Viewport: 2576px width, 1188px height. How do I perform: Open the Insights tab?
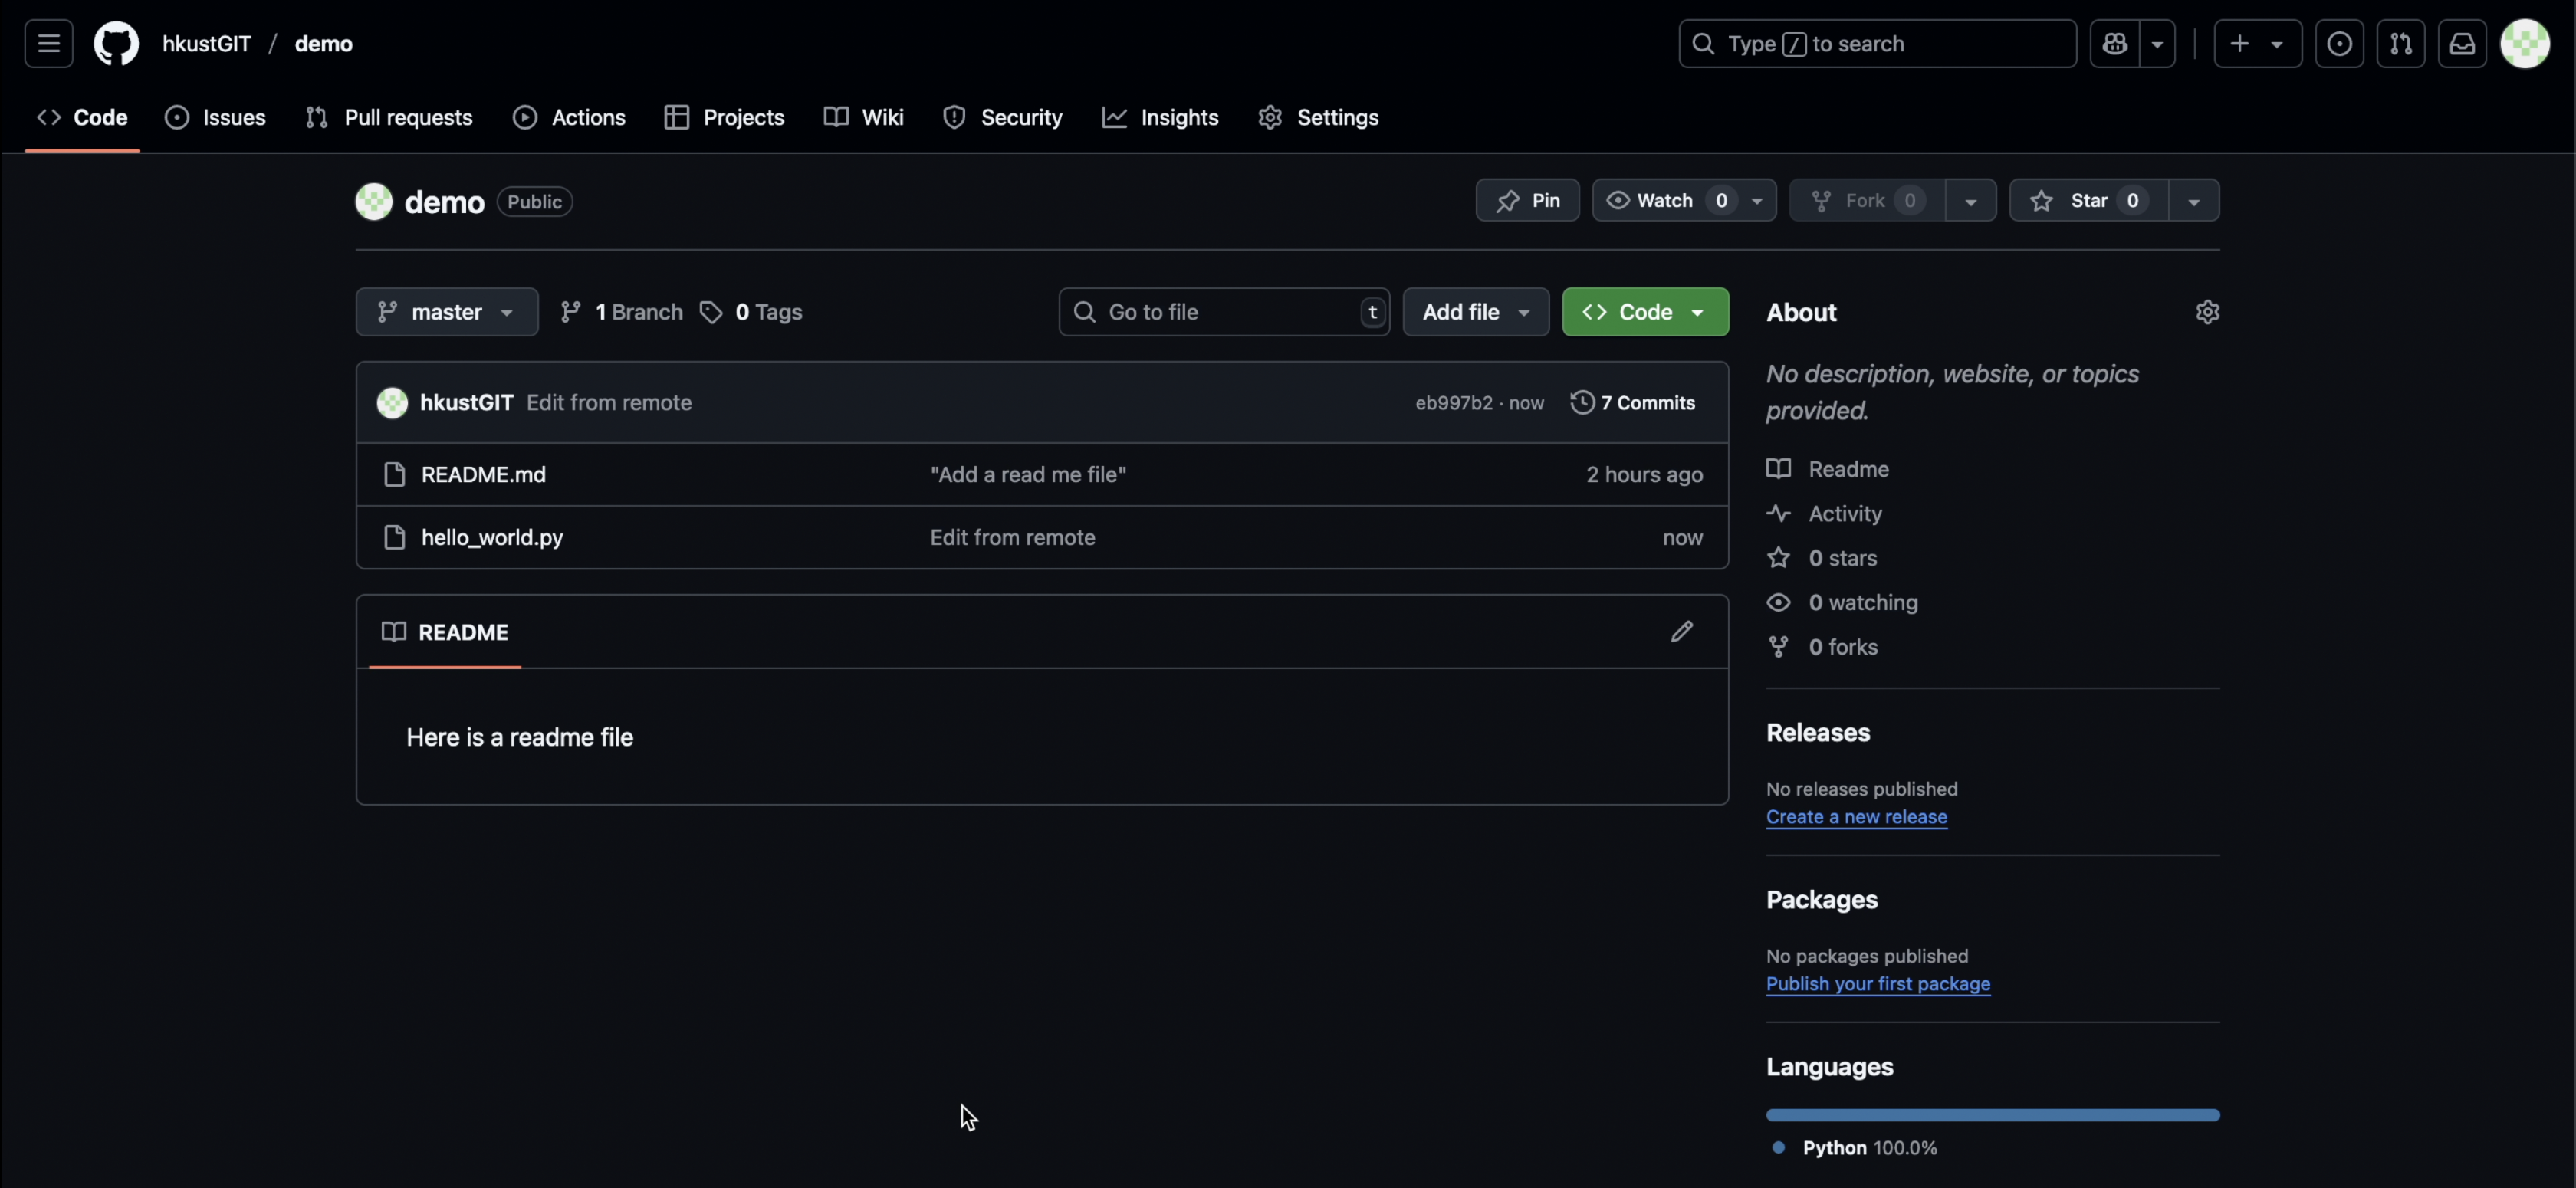pyautogui.click(x=1160, y=118)
